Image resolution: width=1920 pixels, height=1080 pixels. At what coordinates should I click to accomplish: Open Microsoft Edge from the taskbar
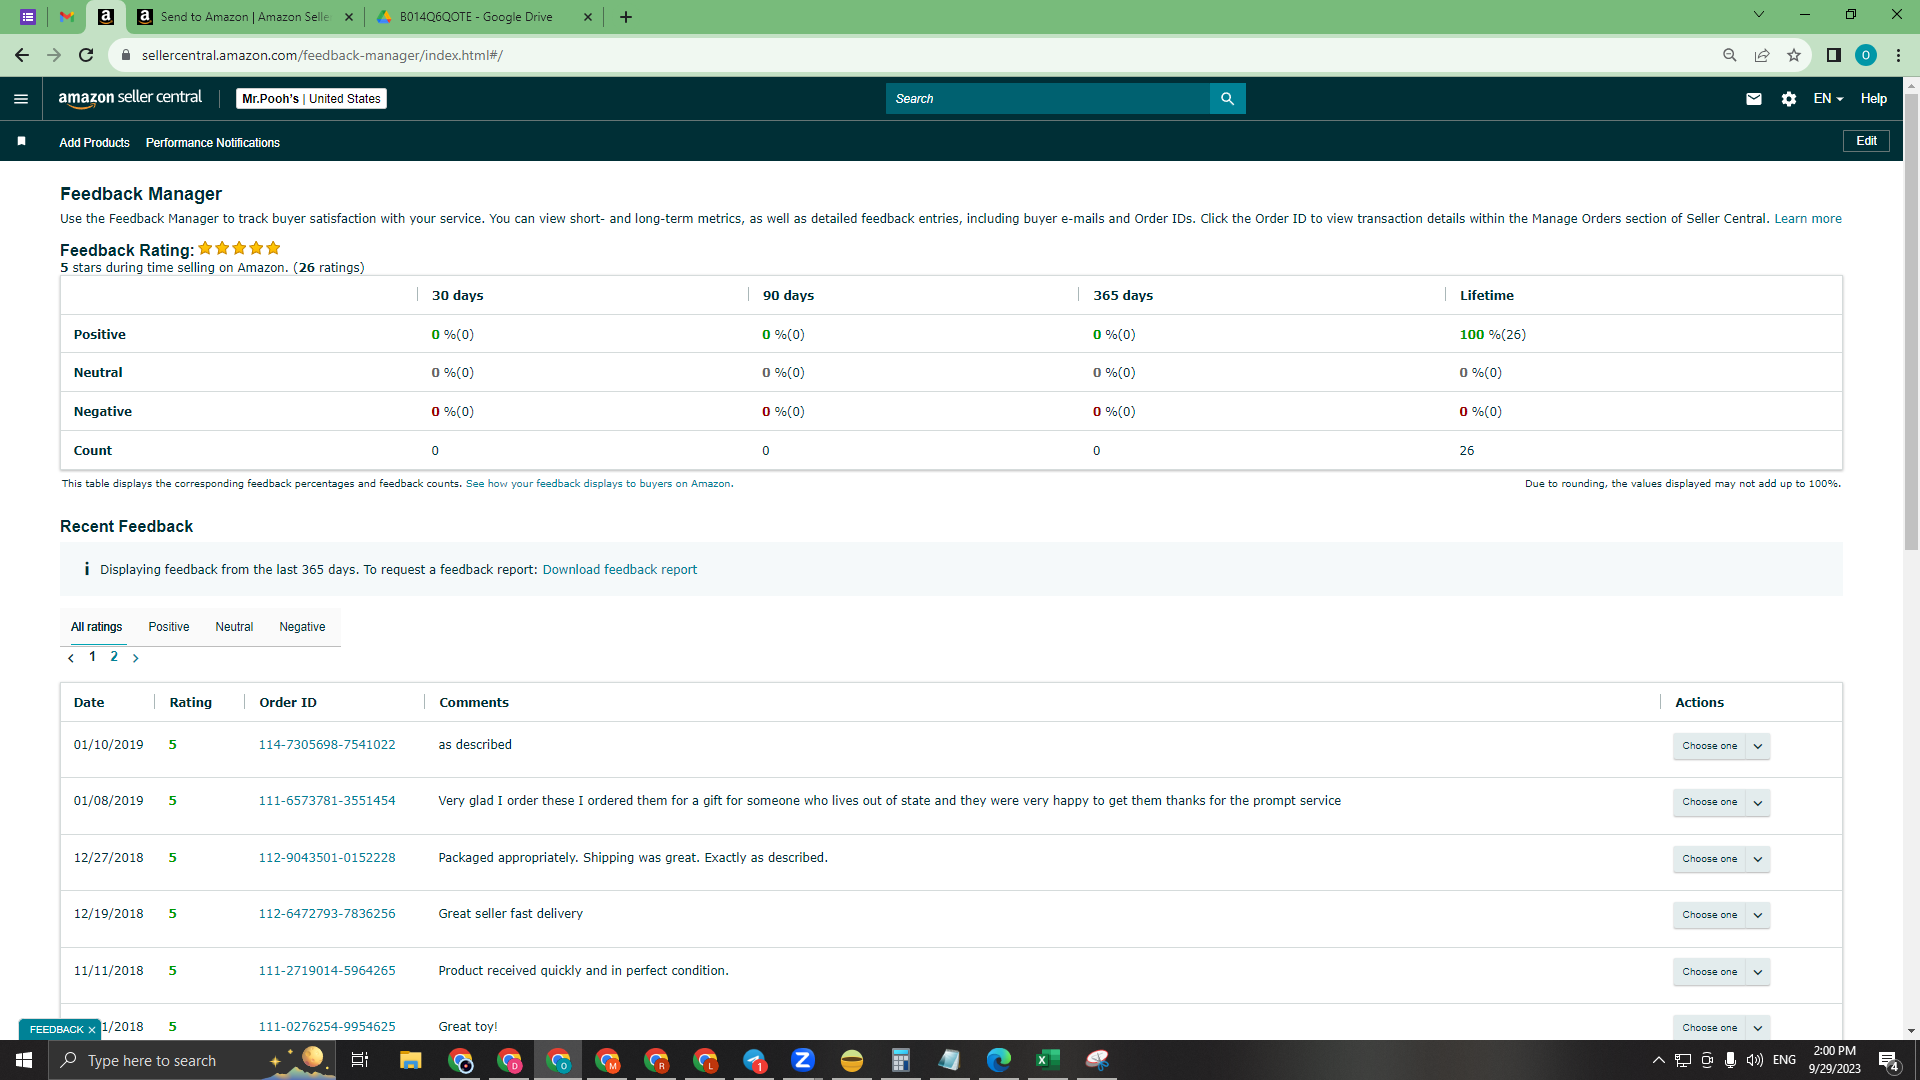coord(999,1060)
